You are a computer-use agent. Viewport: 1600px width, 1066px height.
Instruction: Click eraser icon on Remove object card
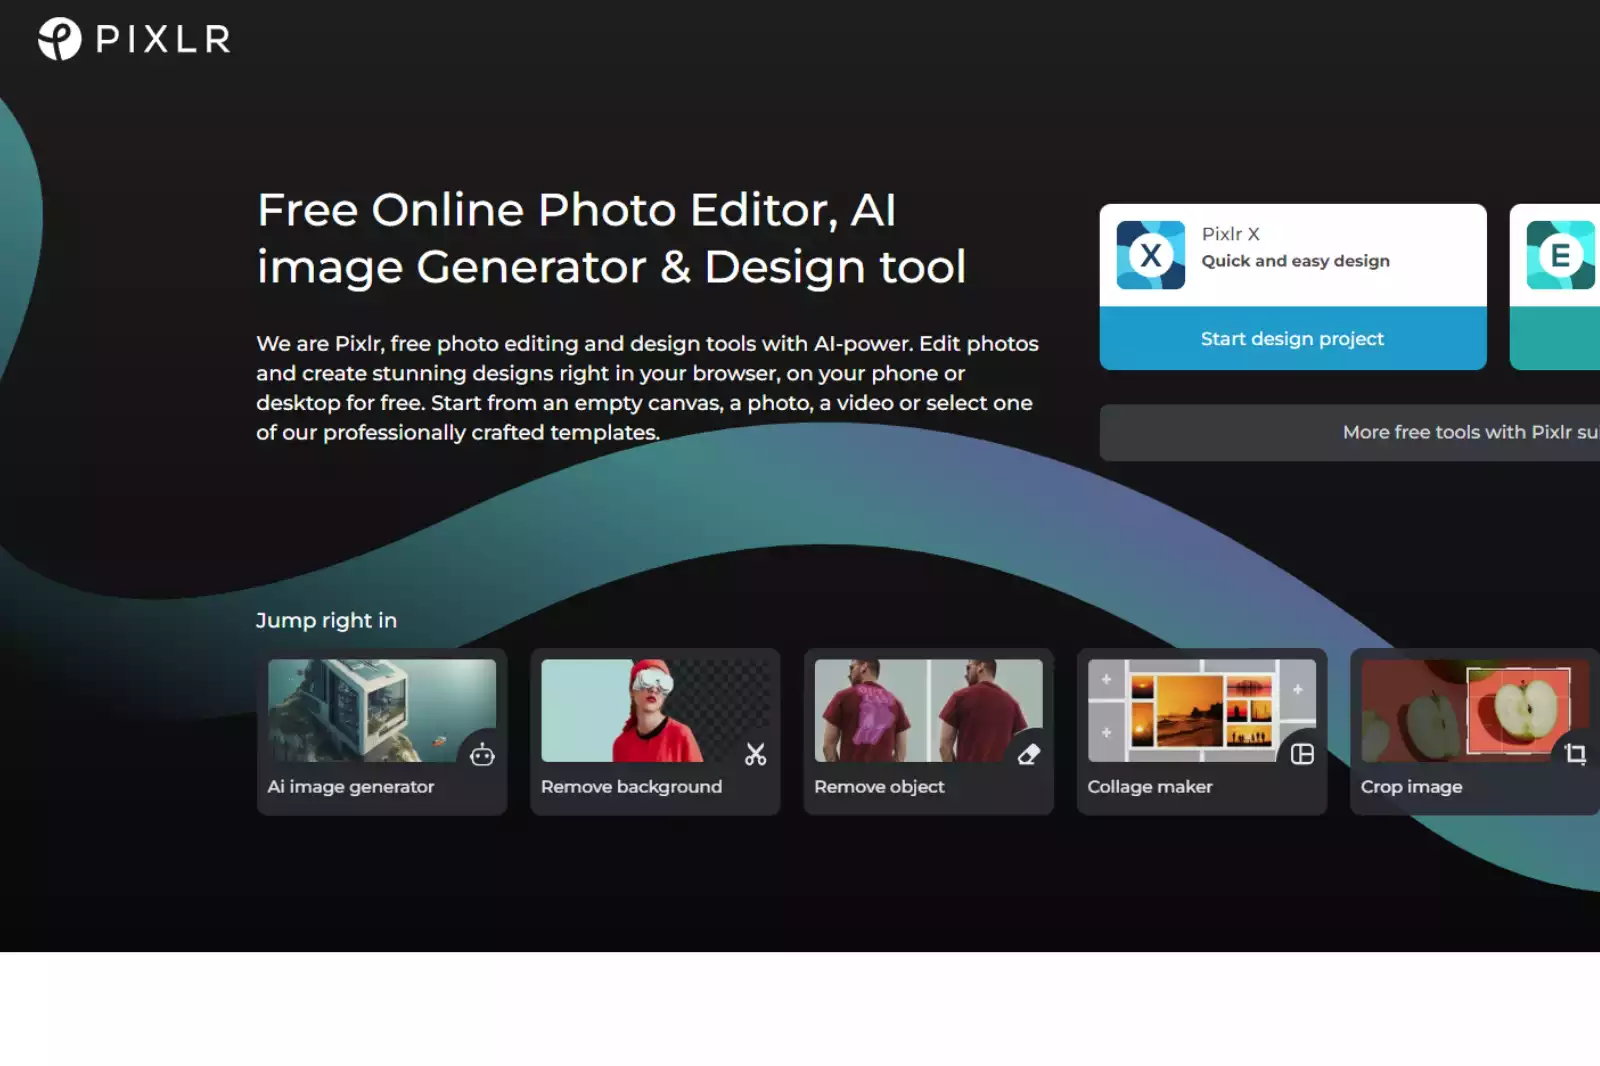[x=1029, y=754]
